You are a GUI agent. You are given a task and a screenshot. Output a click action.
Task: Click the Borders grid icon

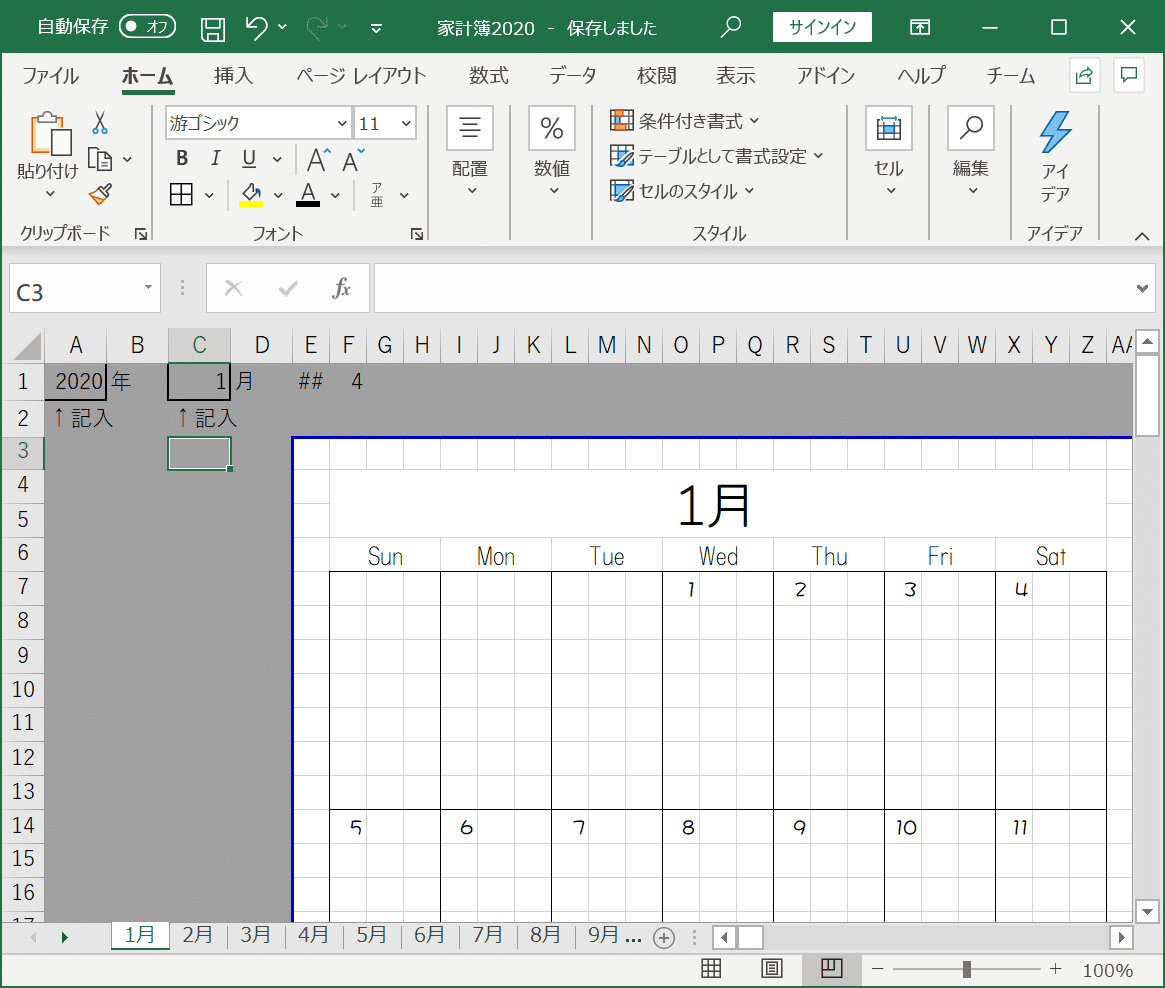[x=181, y=195]
